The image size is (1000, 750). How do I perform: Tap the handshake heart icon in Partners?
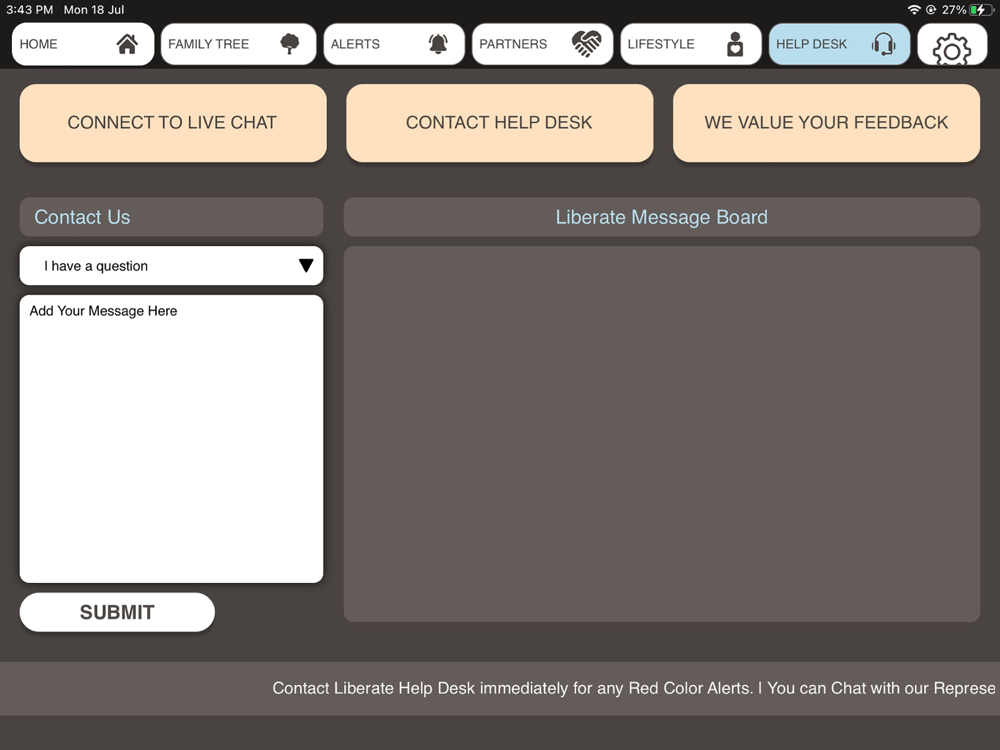[x=587, y=44]
